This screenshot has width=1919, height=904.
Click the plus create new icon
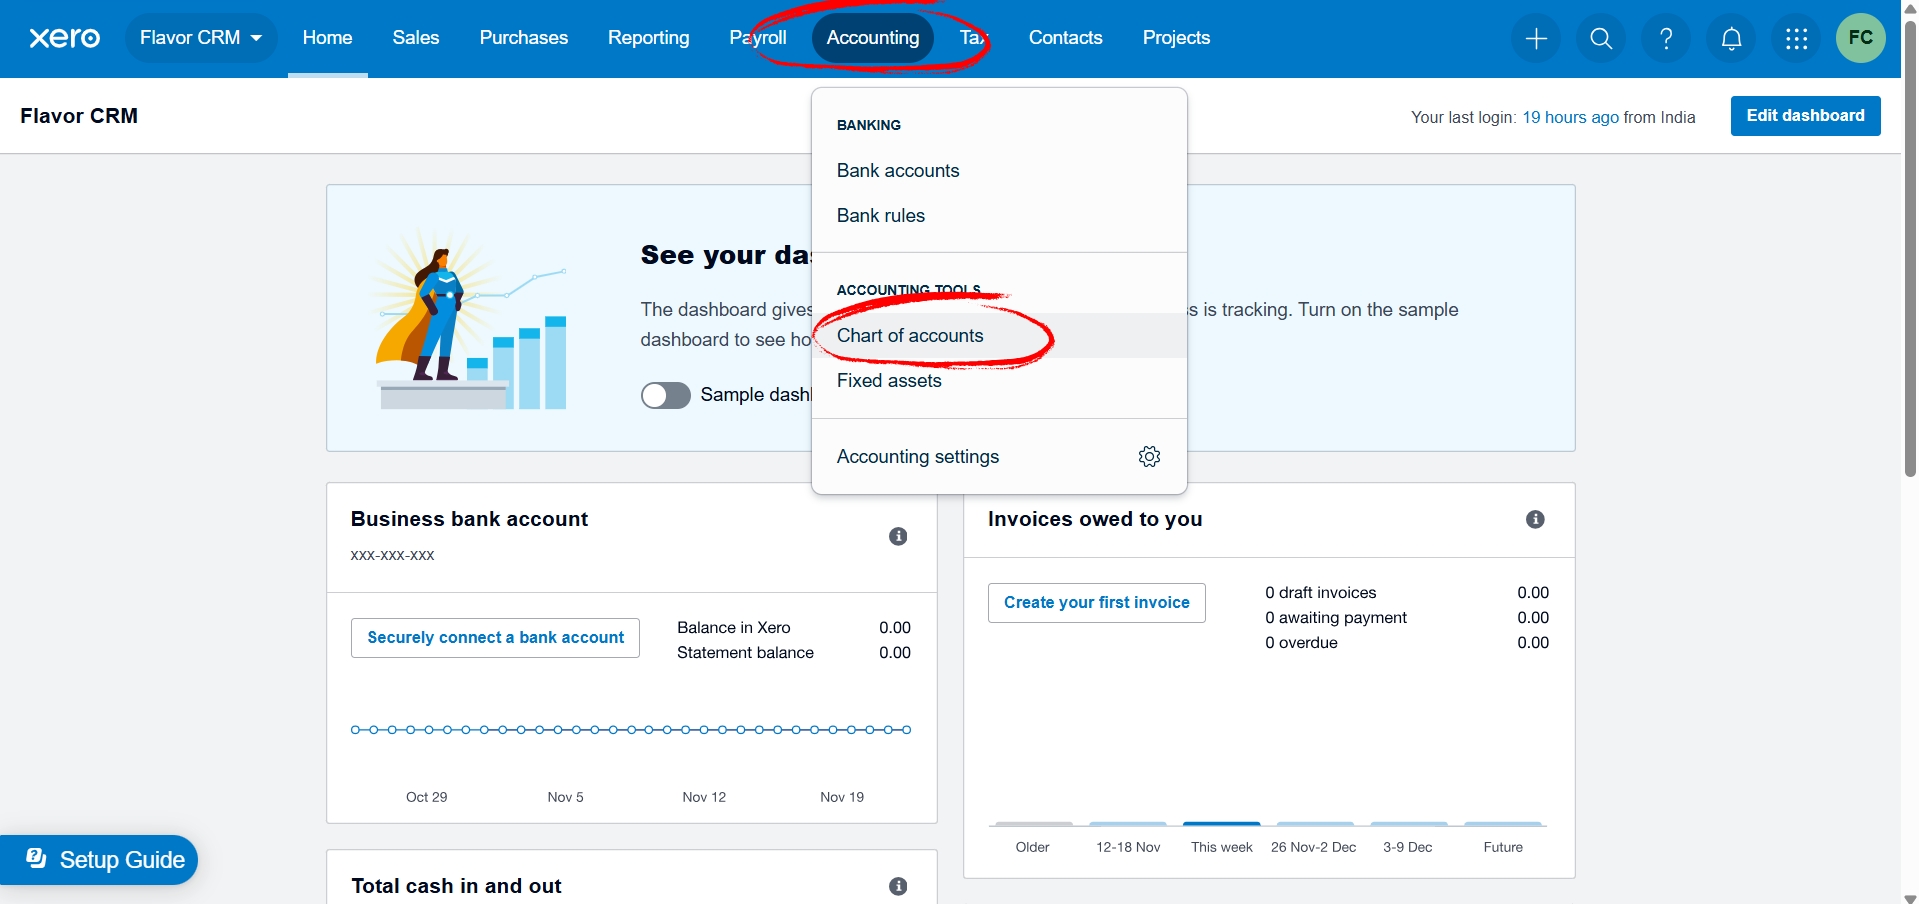point(1536,39)
